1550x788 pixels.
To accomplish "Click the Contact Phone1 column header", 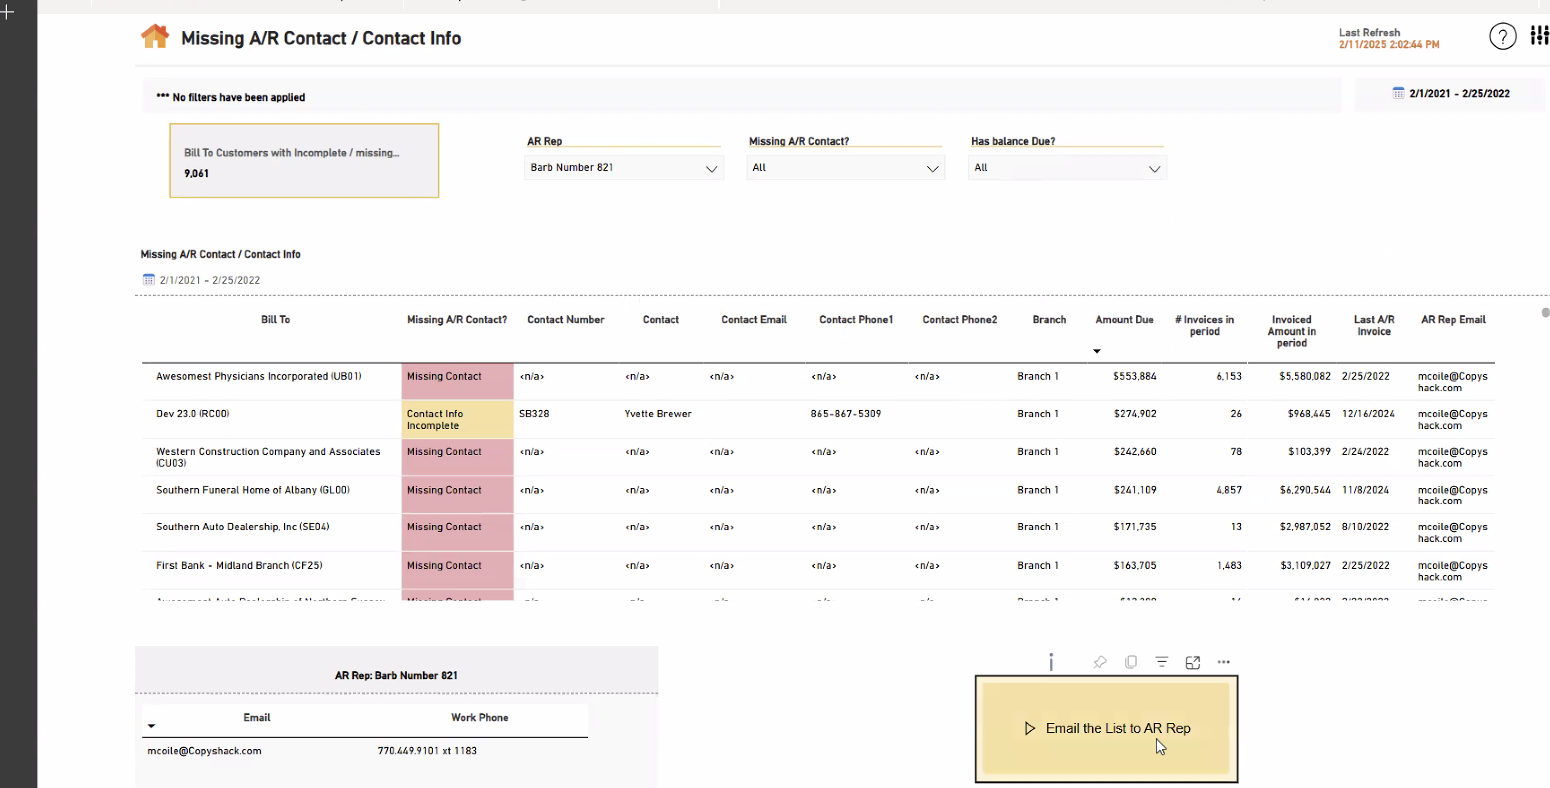I will tap(856, 320).
